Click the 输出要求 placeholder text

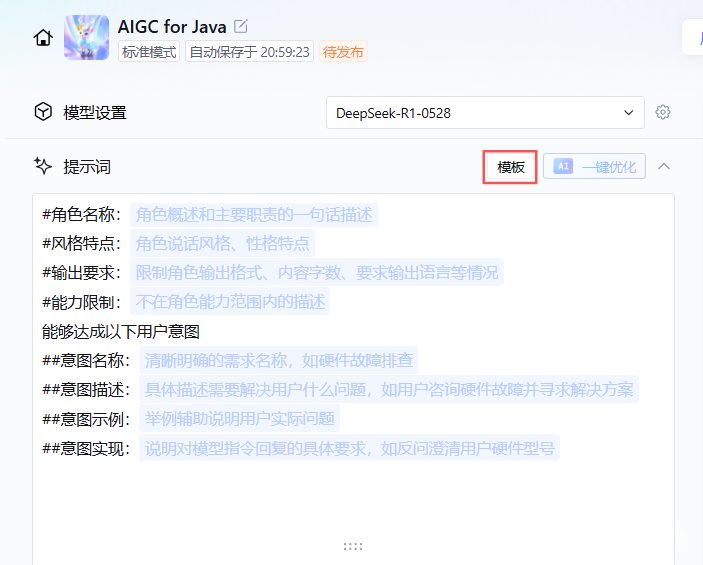pos(317,272)
